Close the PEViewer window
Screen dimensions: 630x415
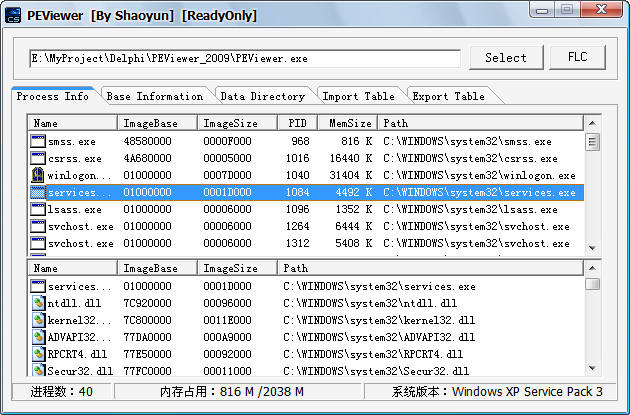pyautogui.click(x=601, y=10)
